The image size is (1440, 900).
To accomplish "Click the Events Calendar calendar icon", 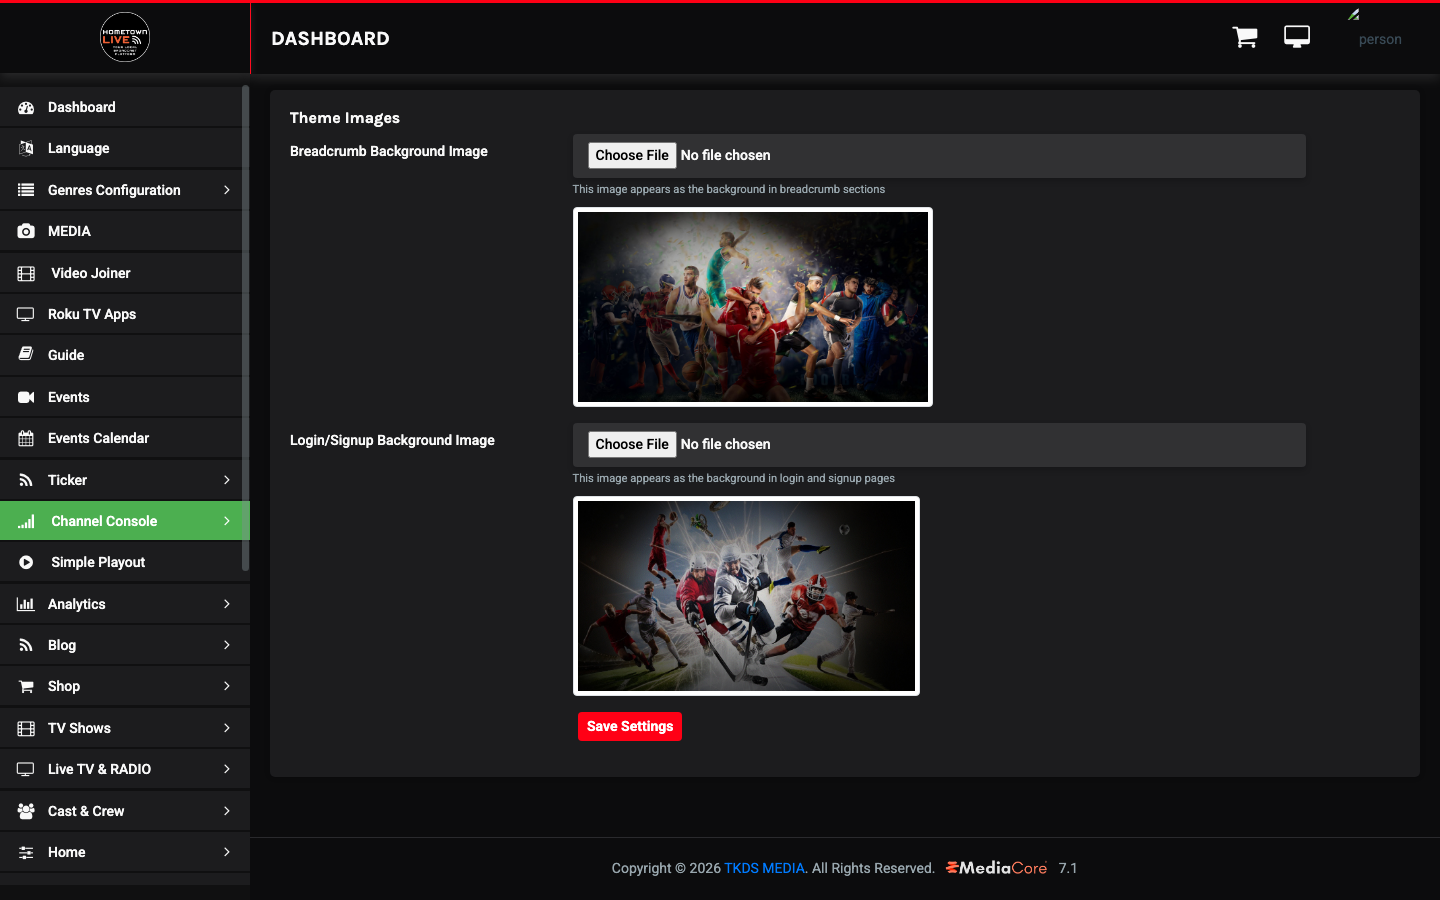I will point(26,438).
